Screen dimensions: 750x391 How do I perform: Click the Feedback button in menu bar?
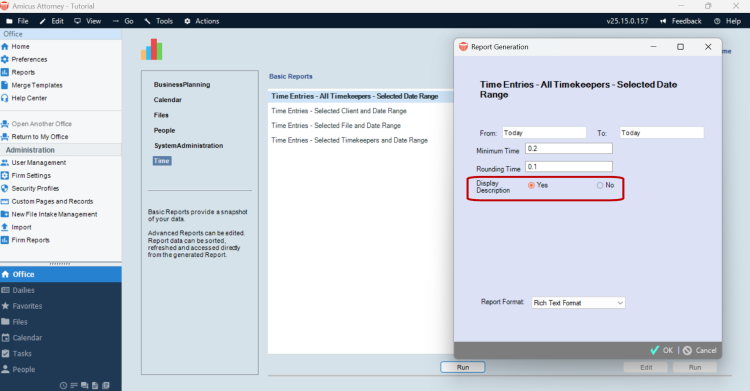pyautogui.click(x=681, y=21)
